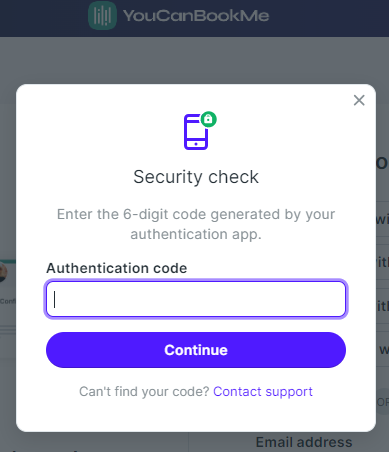Open the Contact support link

pos(263,392)
